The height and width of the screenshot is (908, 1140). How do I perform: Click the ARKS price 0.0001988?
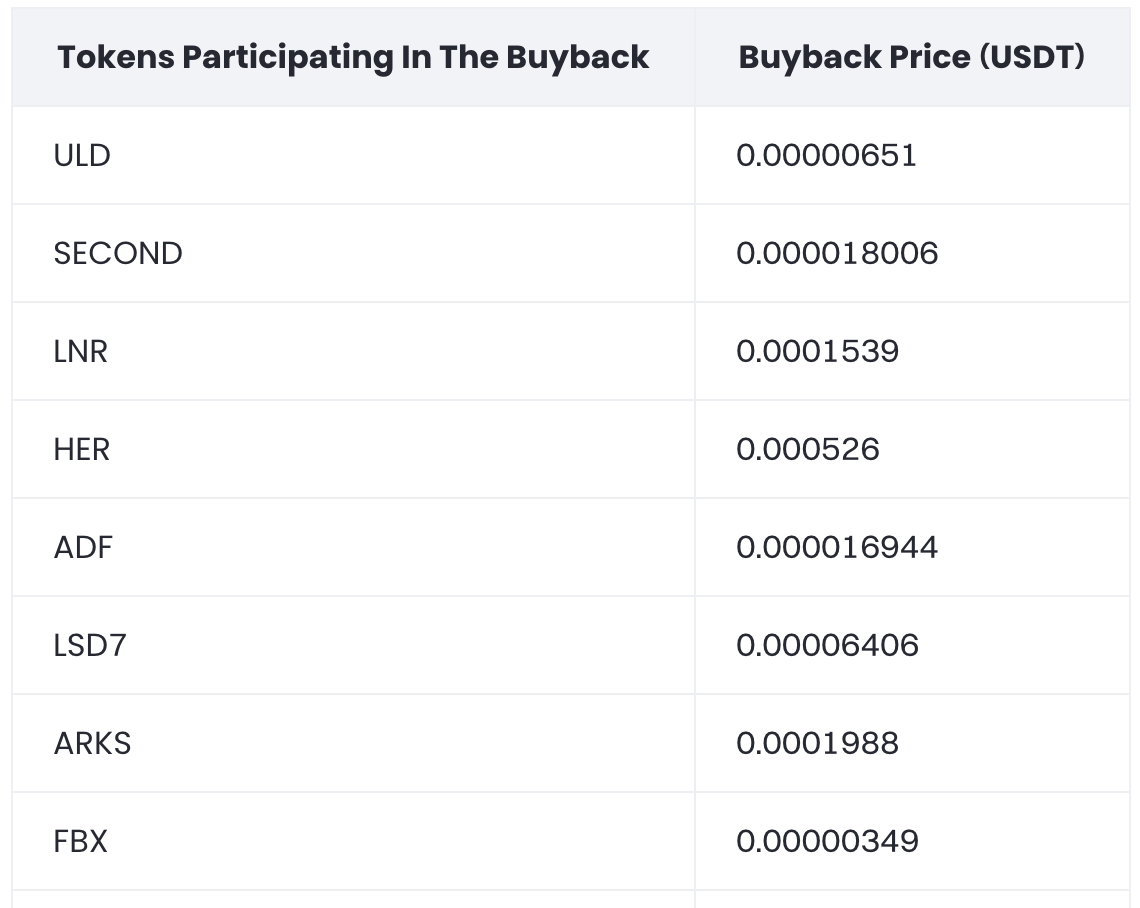817,744
